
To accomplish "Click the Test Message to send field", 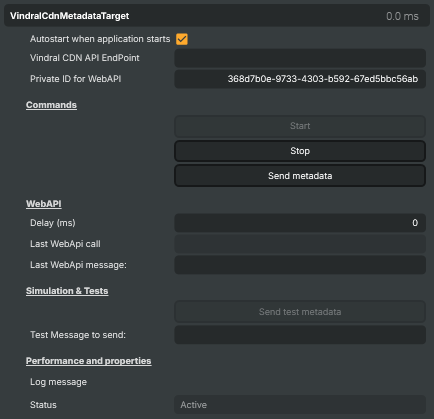I will (x=300, y=335).
